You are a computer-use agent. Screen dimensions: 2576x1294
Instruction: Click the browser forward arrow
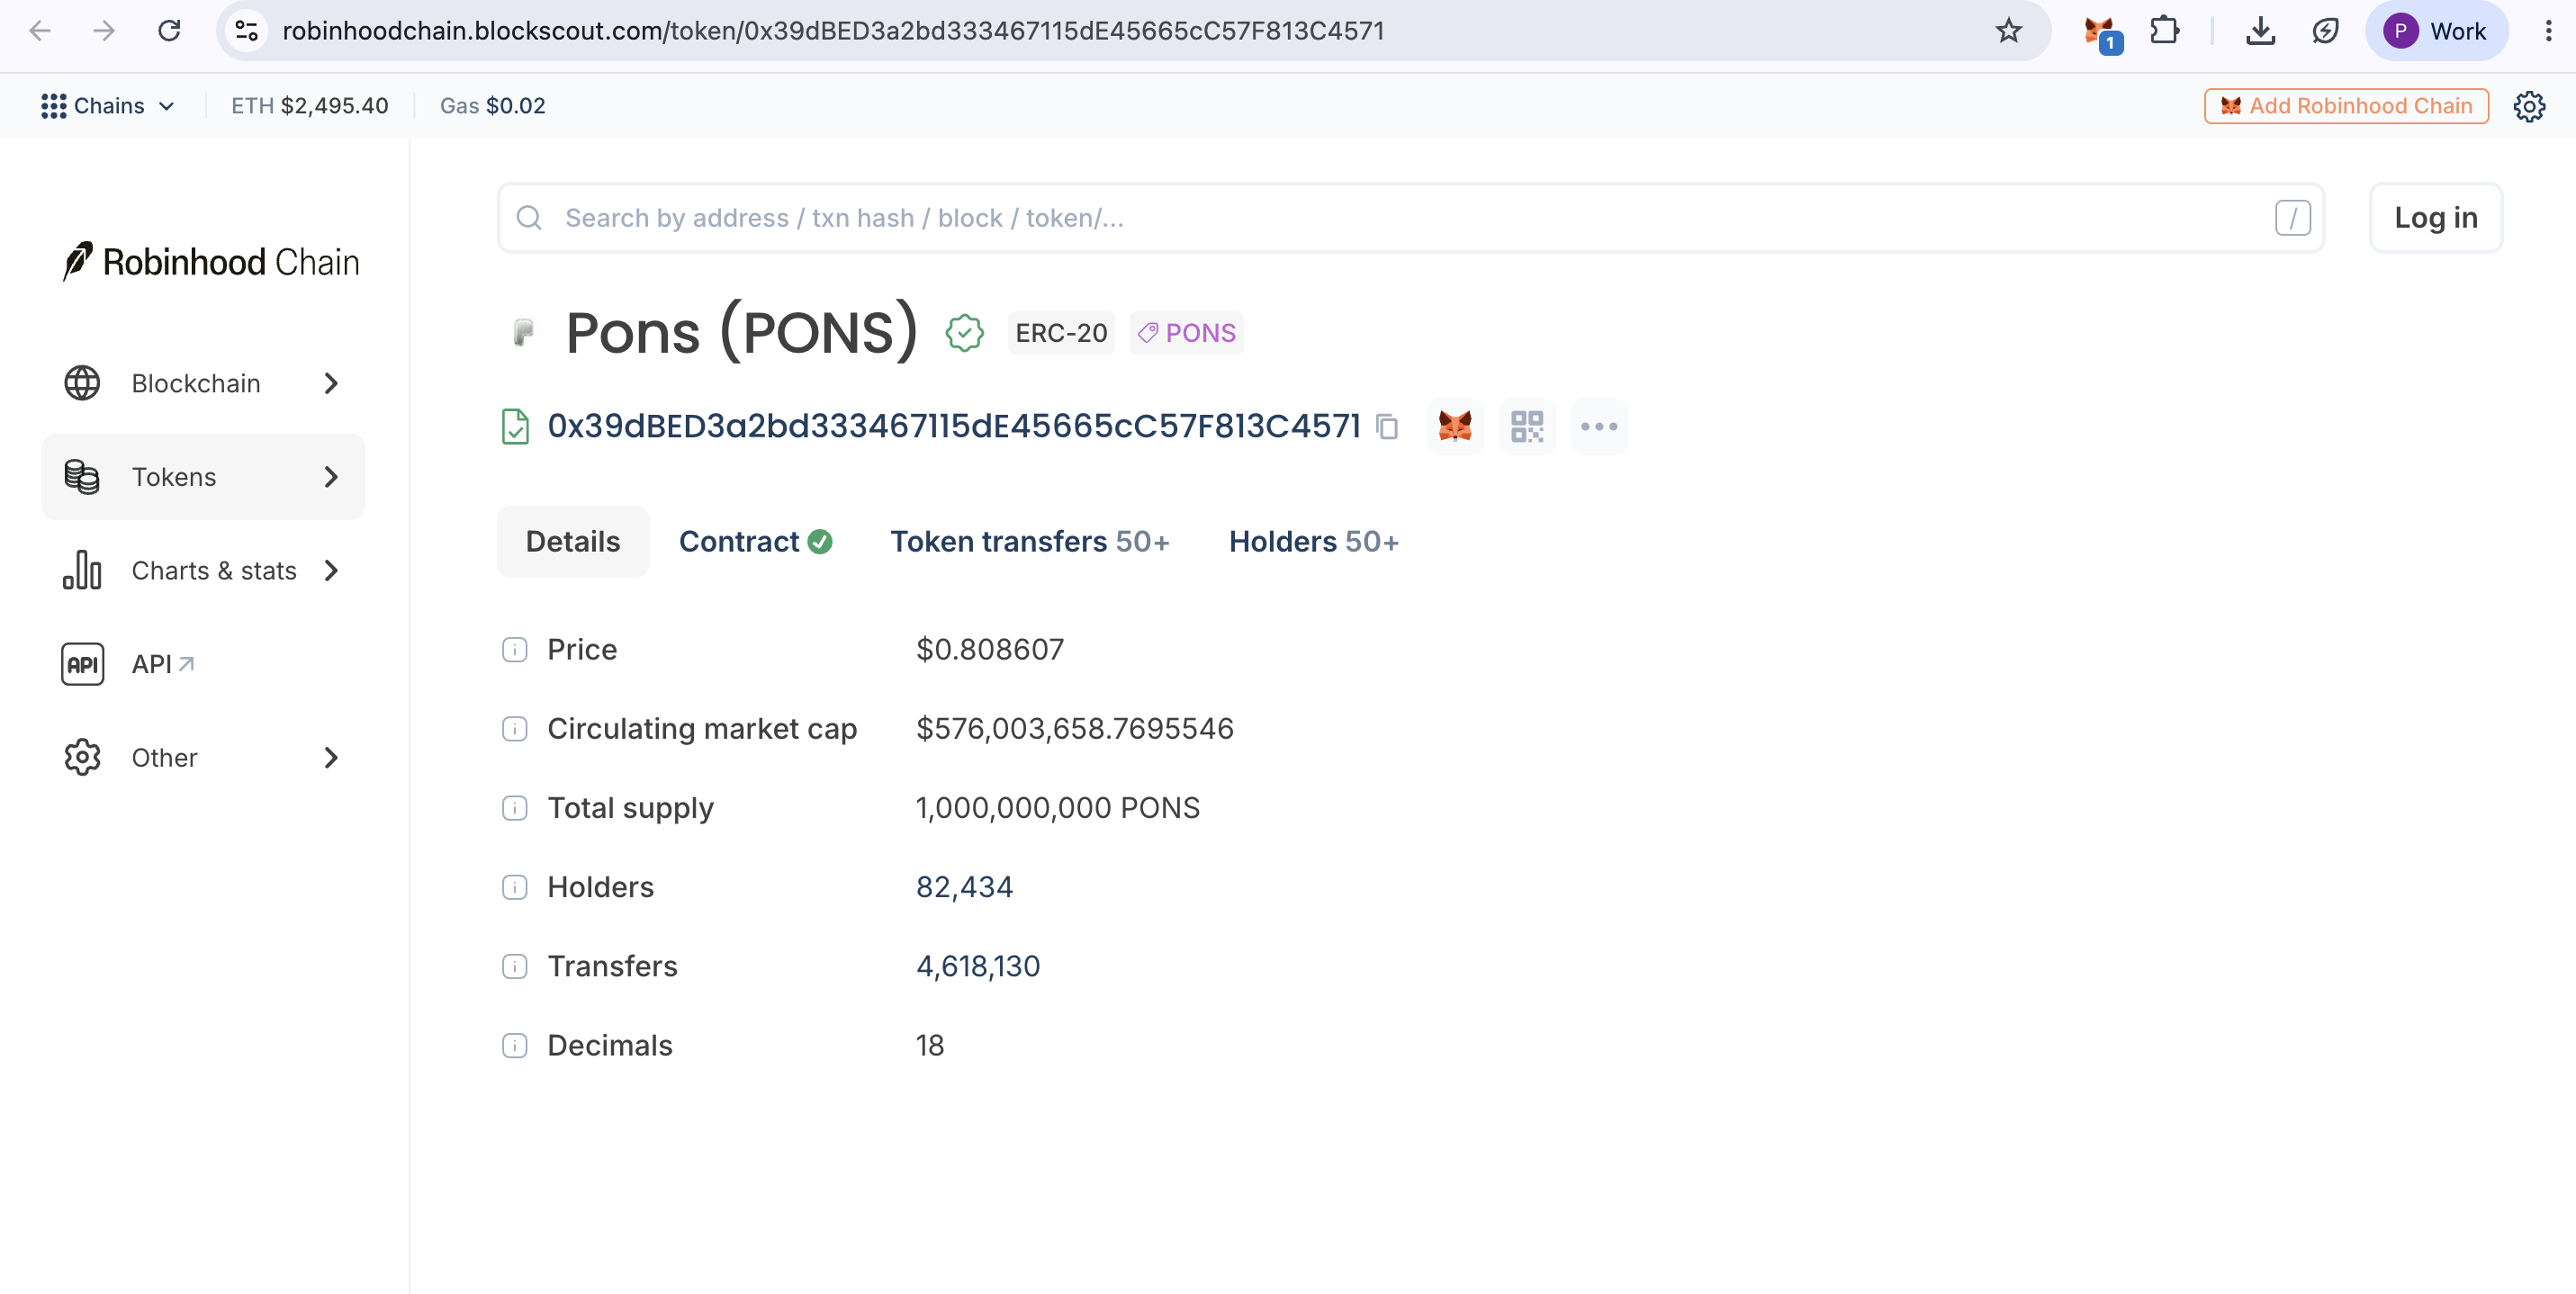pos(104,31)
